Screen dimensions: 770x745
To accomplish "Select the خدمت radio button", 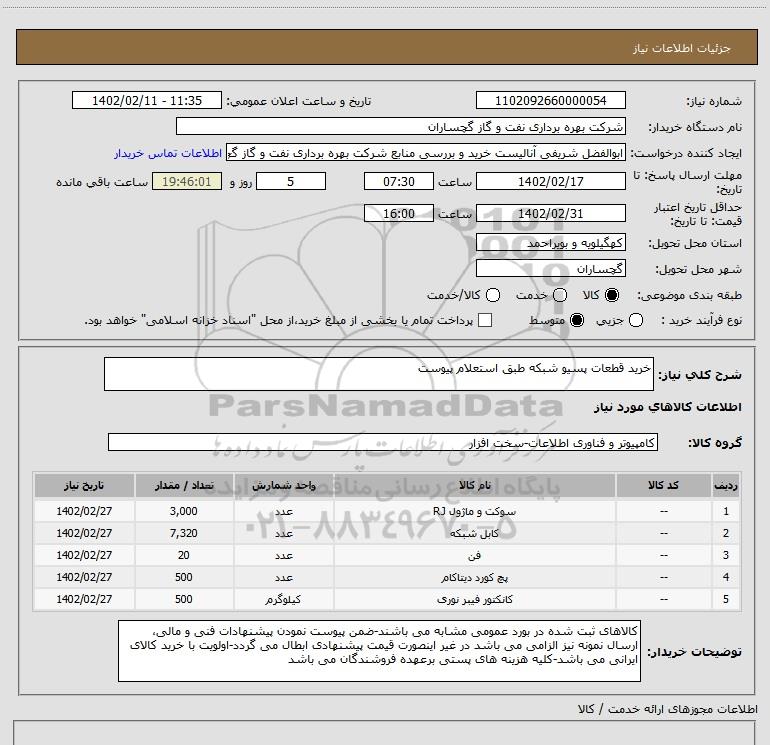I will [x=560, y=295].
